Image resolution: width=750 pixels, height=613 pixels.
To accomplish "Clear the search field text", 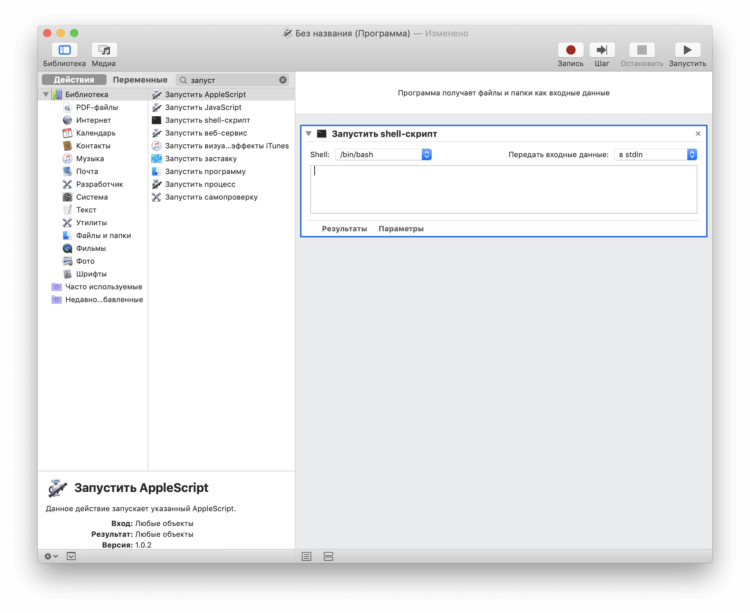I will click(283, 80).
